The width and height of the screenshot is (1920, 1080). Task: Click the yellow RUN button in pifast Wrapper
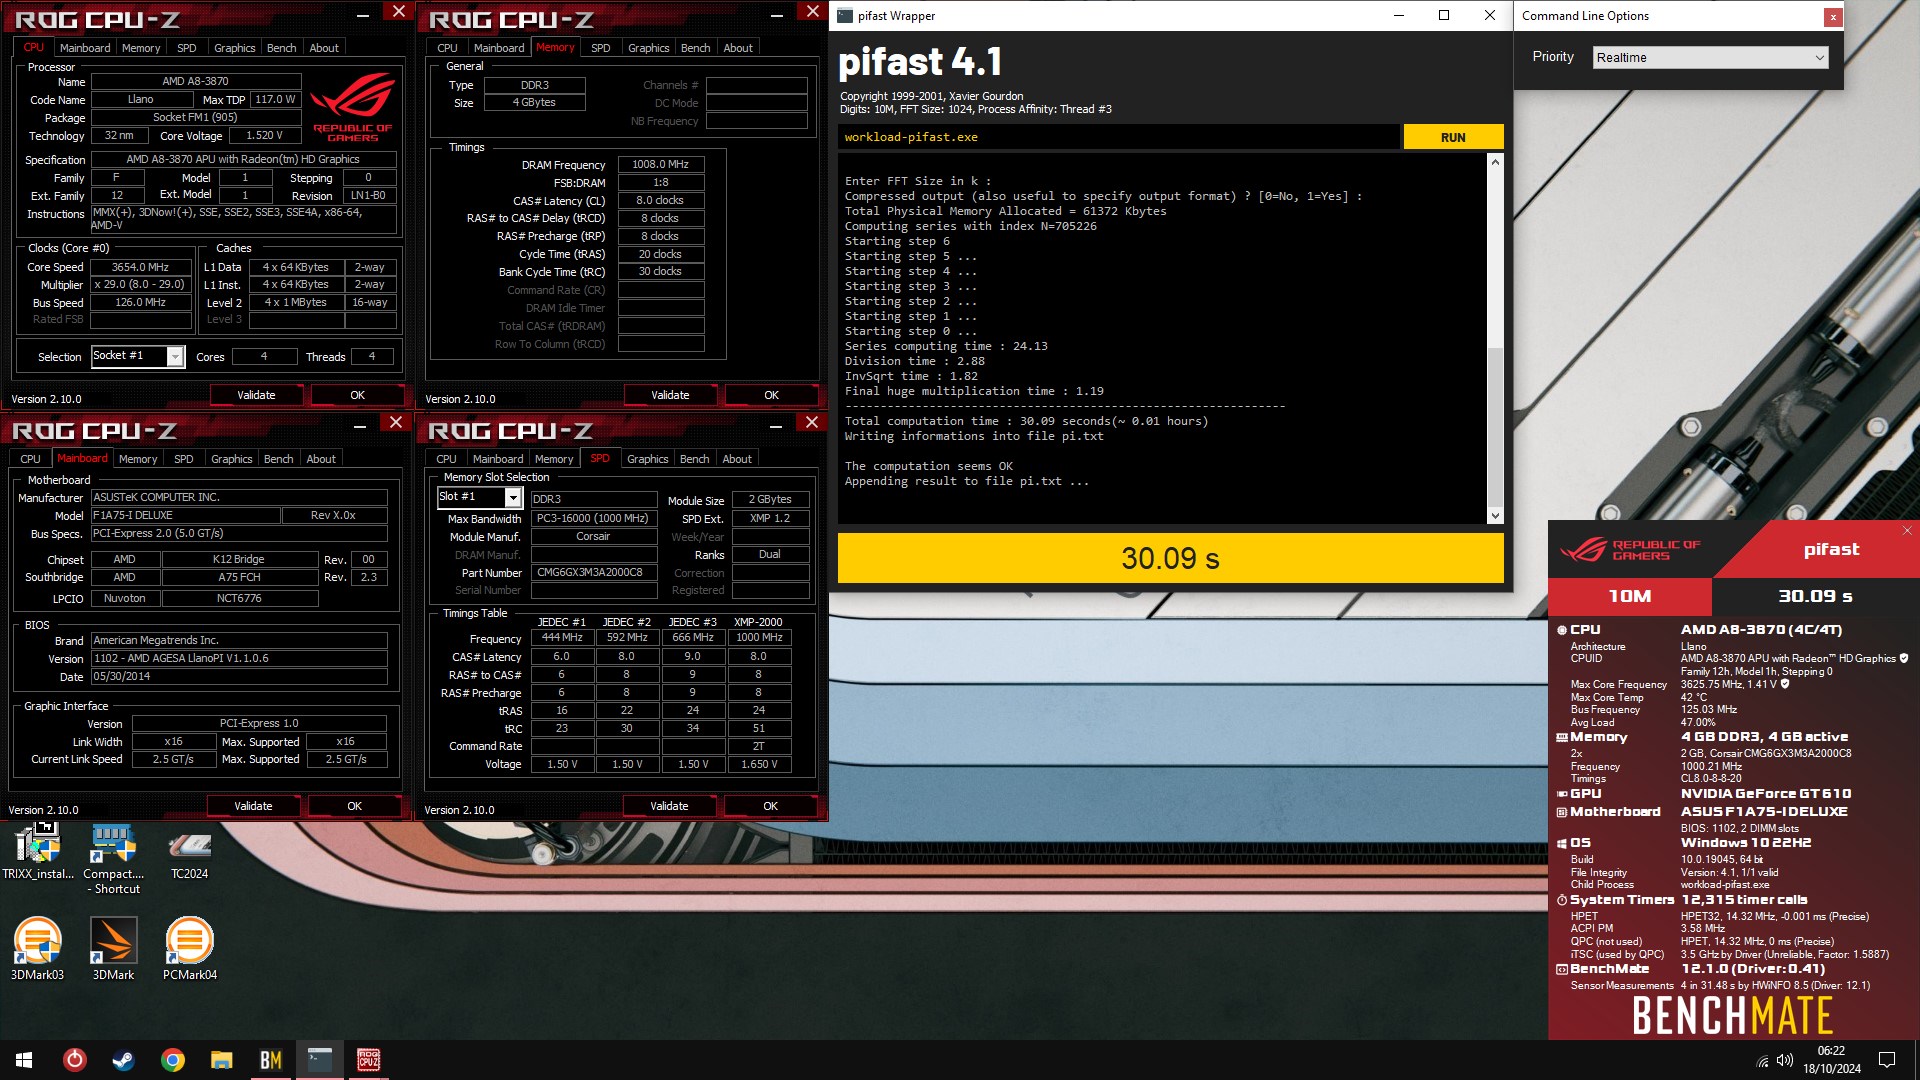1453,137
